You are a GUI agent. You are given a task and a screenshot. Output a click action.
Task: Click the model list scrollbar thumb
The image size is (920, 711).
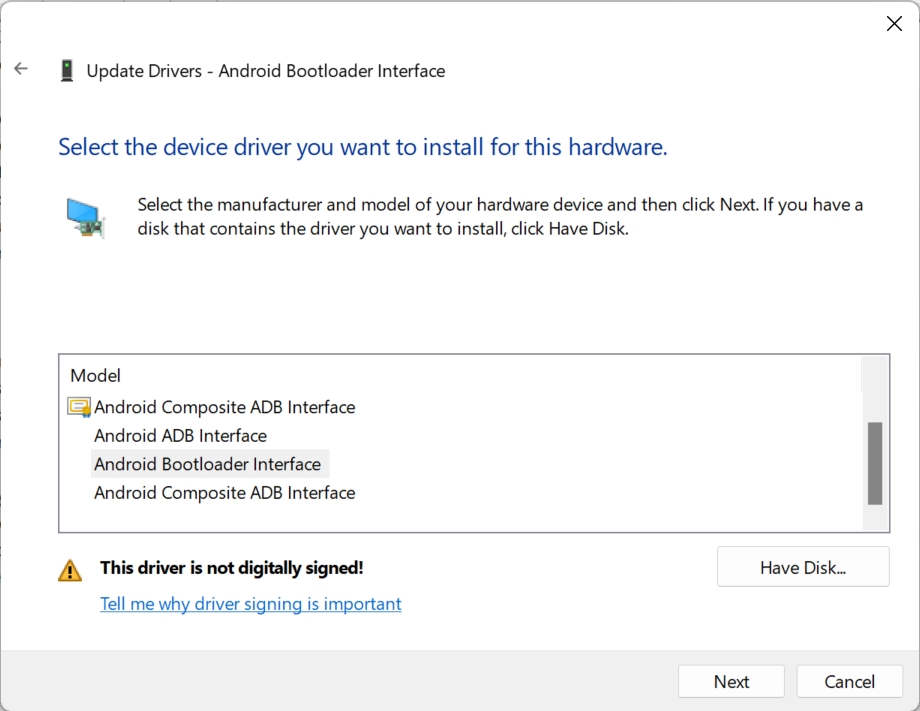[x=875, y=463]
